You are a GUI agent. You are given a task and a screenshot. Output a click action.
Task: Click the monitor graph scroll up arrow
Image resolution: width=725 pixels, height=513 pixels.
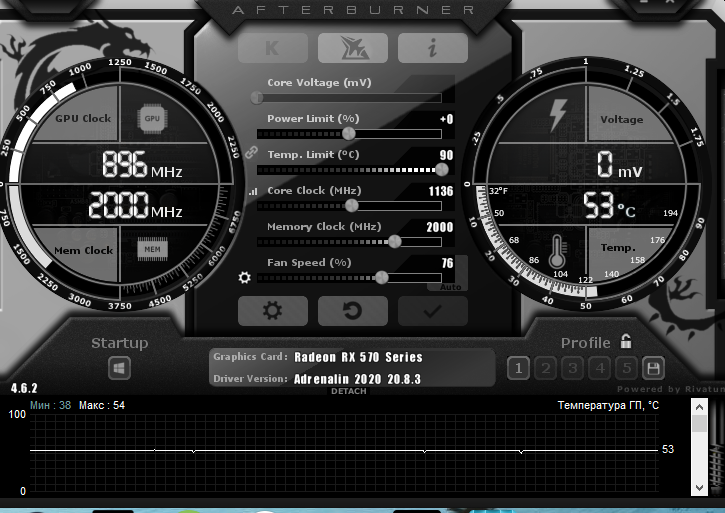tap(699, 407)
